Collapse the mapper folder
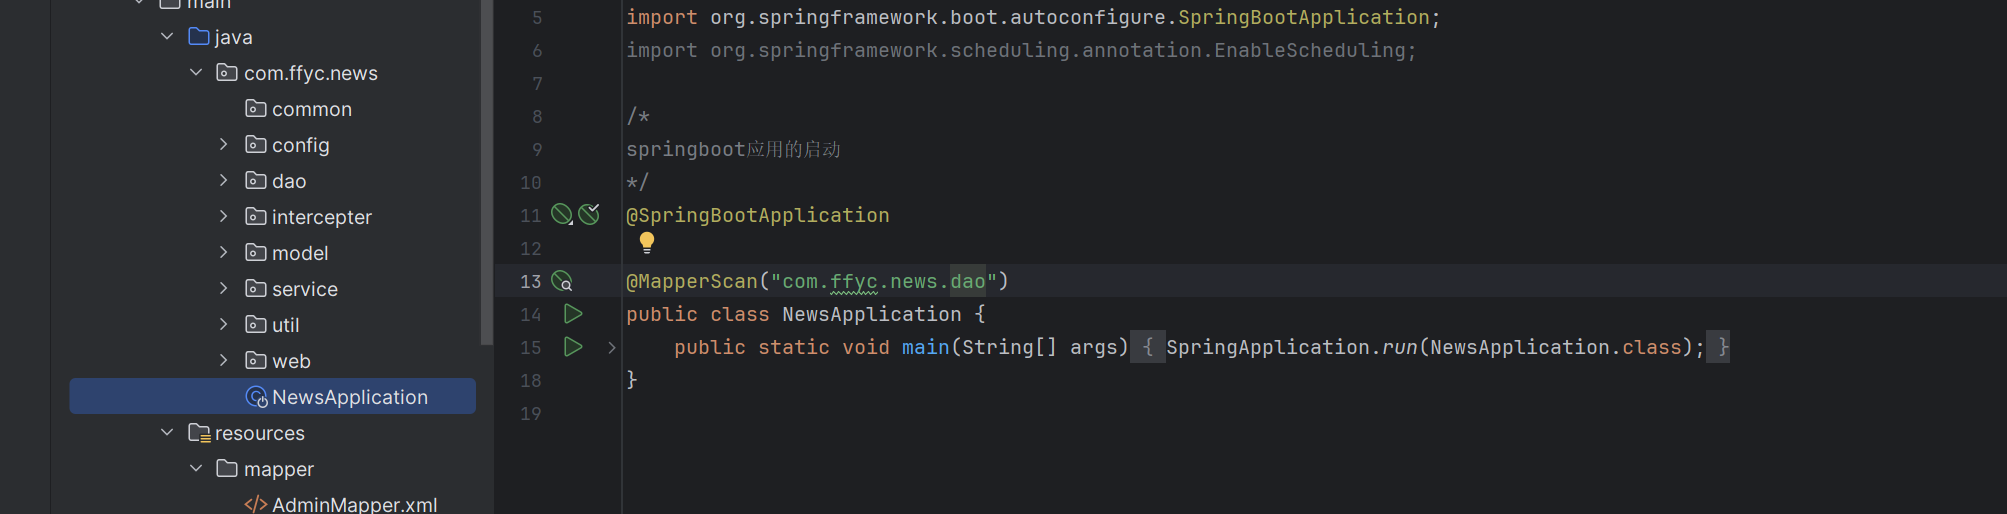 pos(196,469)
